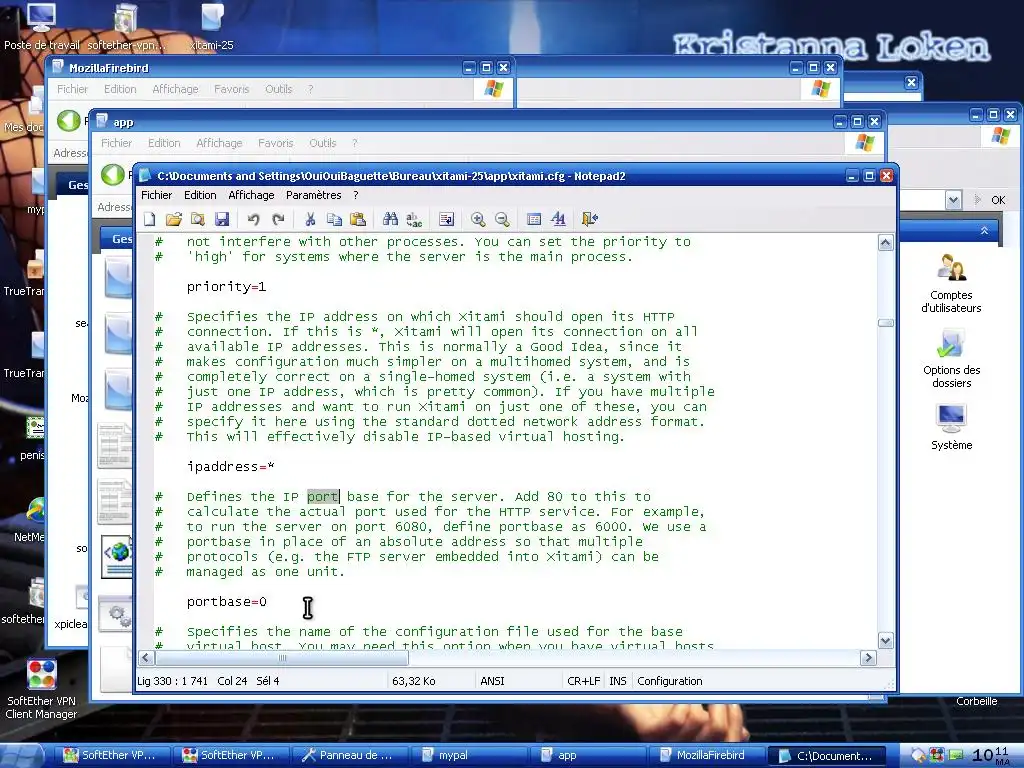
Task: Click the "Lig 330 : 1 741" status bar entry
Action: (172, 681)
